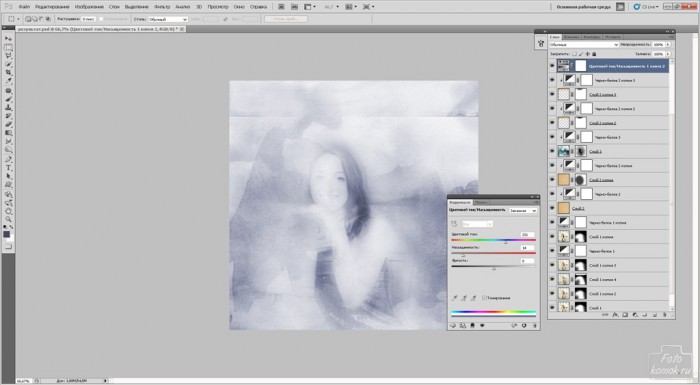Open the Файл menu
700x385 pixels.
pos(24,7)
